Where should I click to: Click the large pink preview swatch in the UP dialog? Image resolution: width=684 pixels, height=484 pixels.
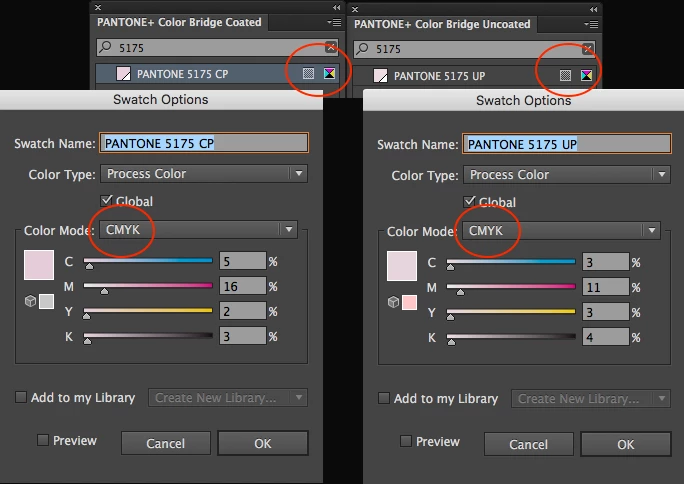(402, 266)
